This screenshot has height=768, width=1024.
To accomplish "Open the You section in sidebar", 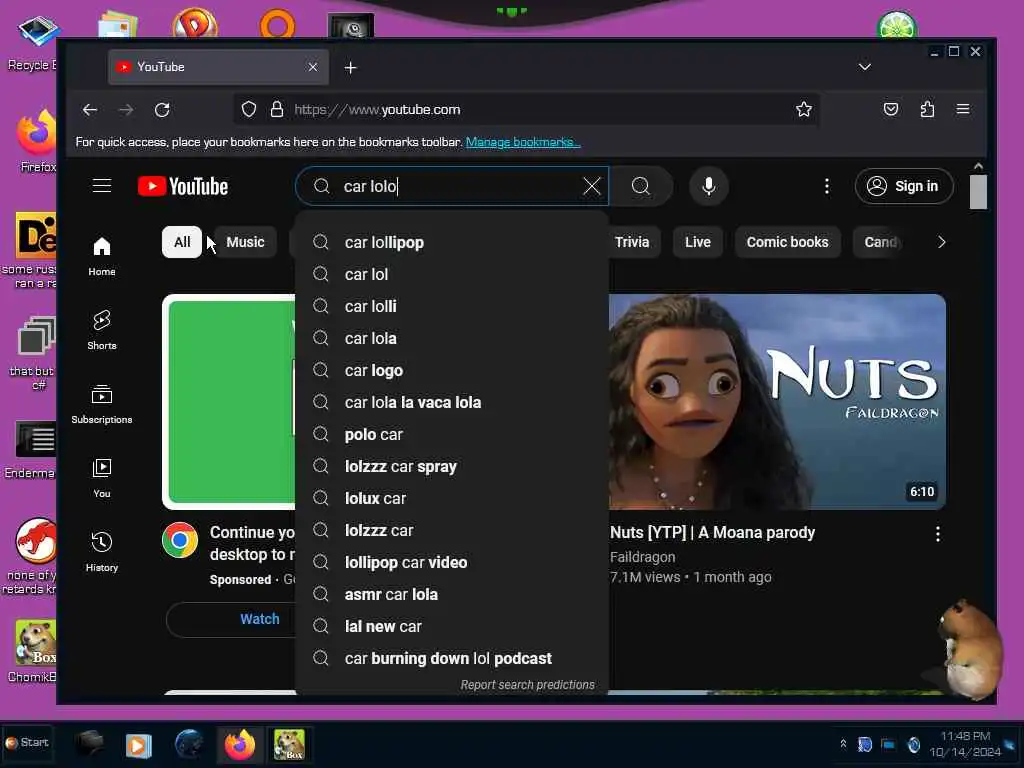I will (x=102, y=478).
